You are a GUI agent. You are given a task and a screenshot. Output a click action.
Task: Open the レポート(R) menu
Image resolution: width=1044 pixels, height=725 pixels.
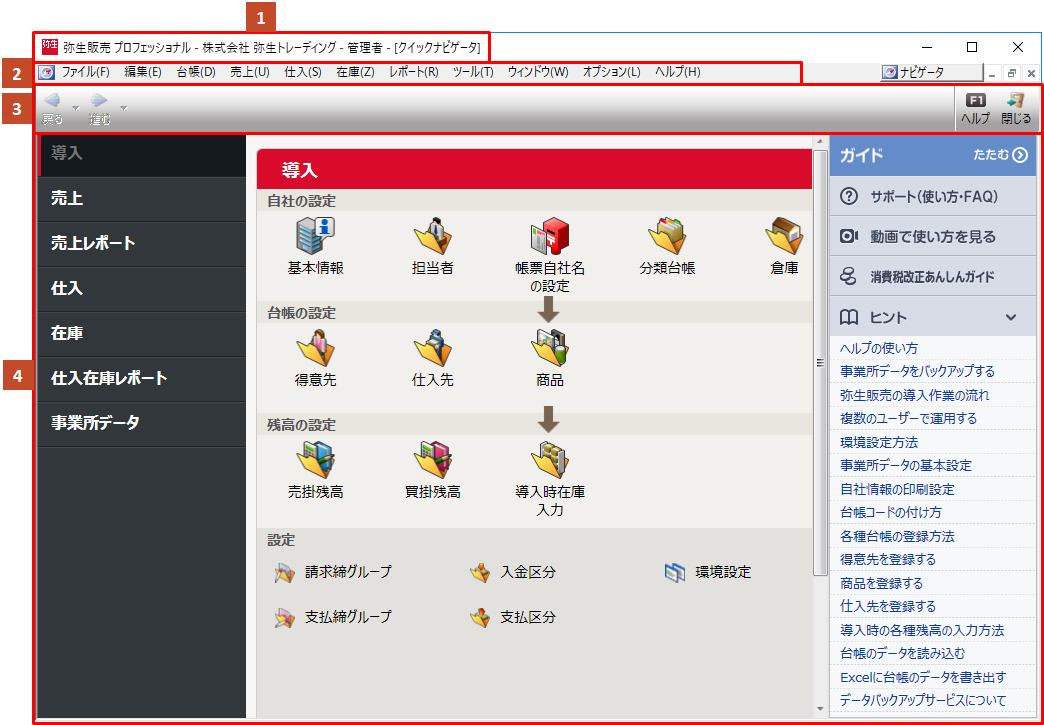pyautogui.click(x=413, y=72)
